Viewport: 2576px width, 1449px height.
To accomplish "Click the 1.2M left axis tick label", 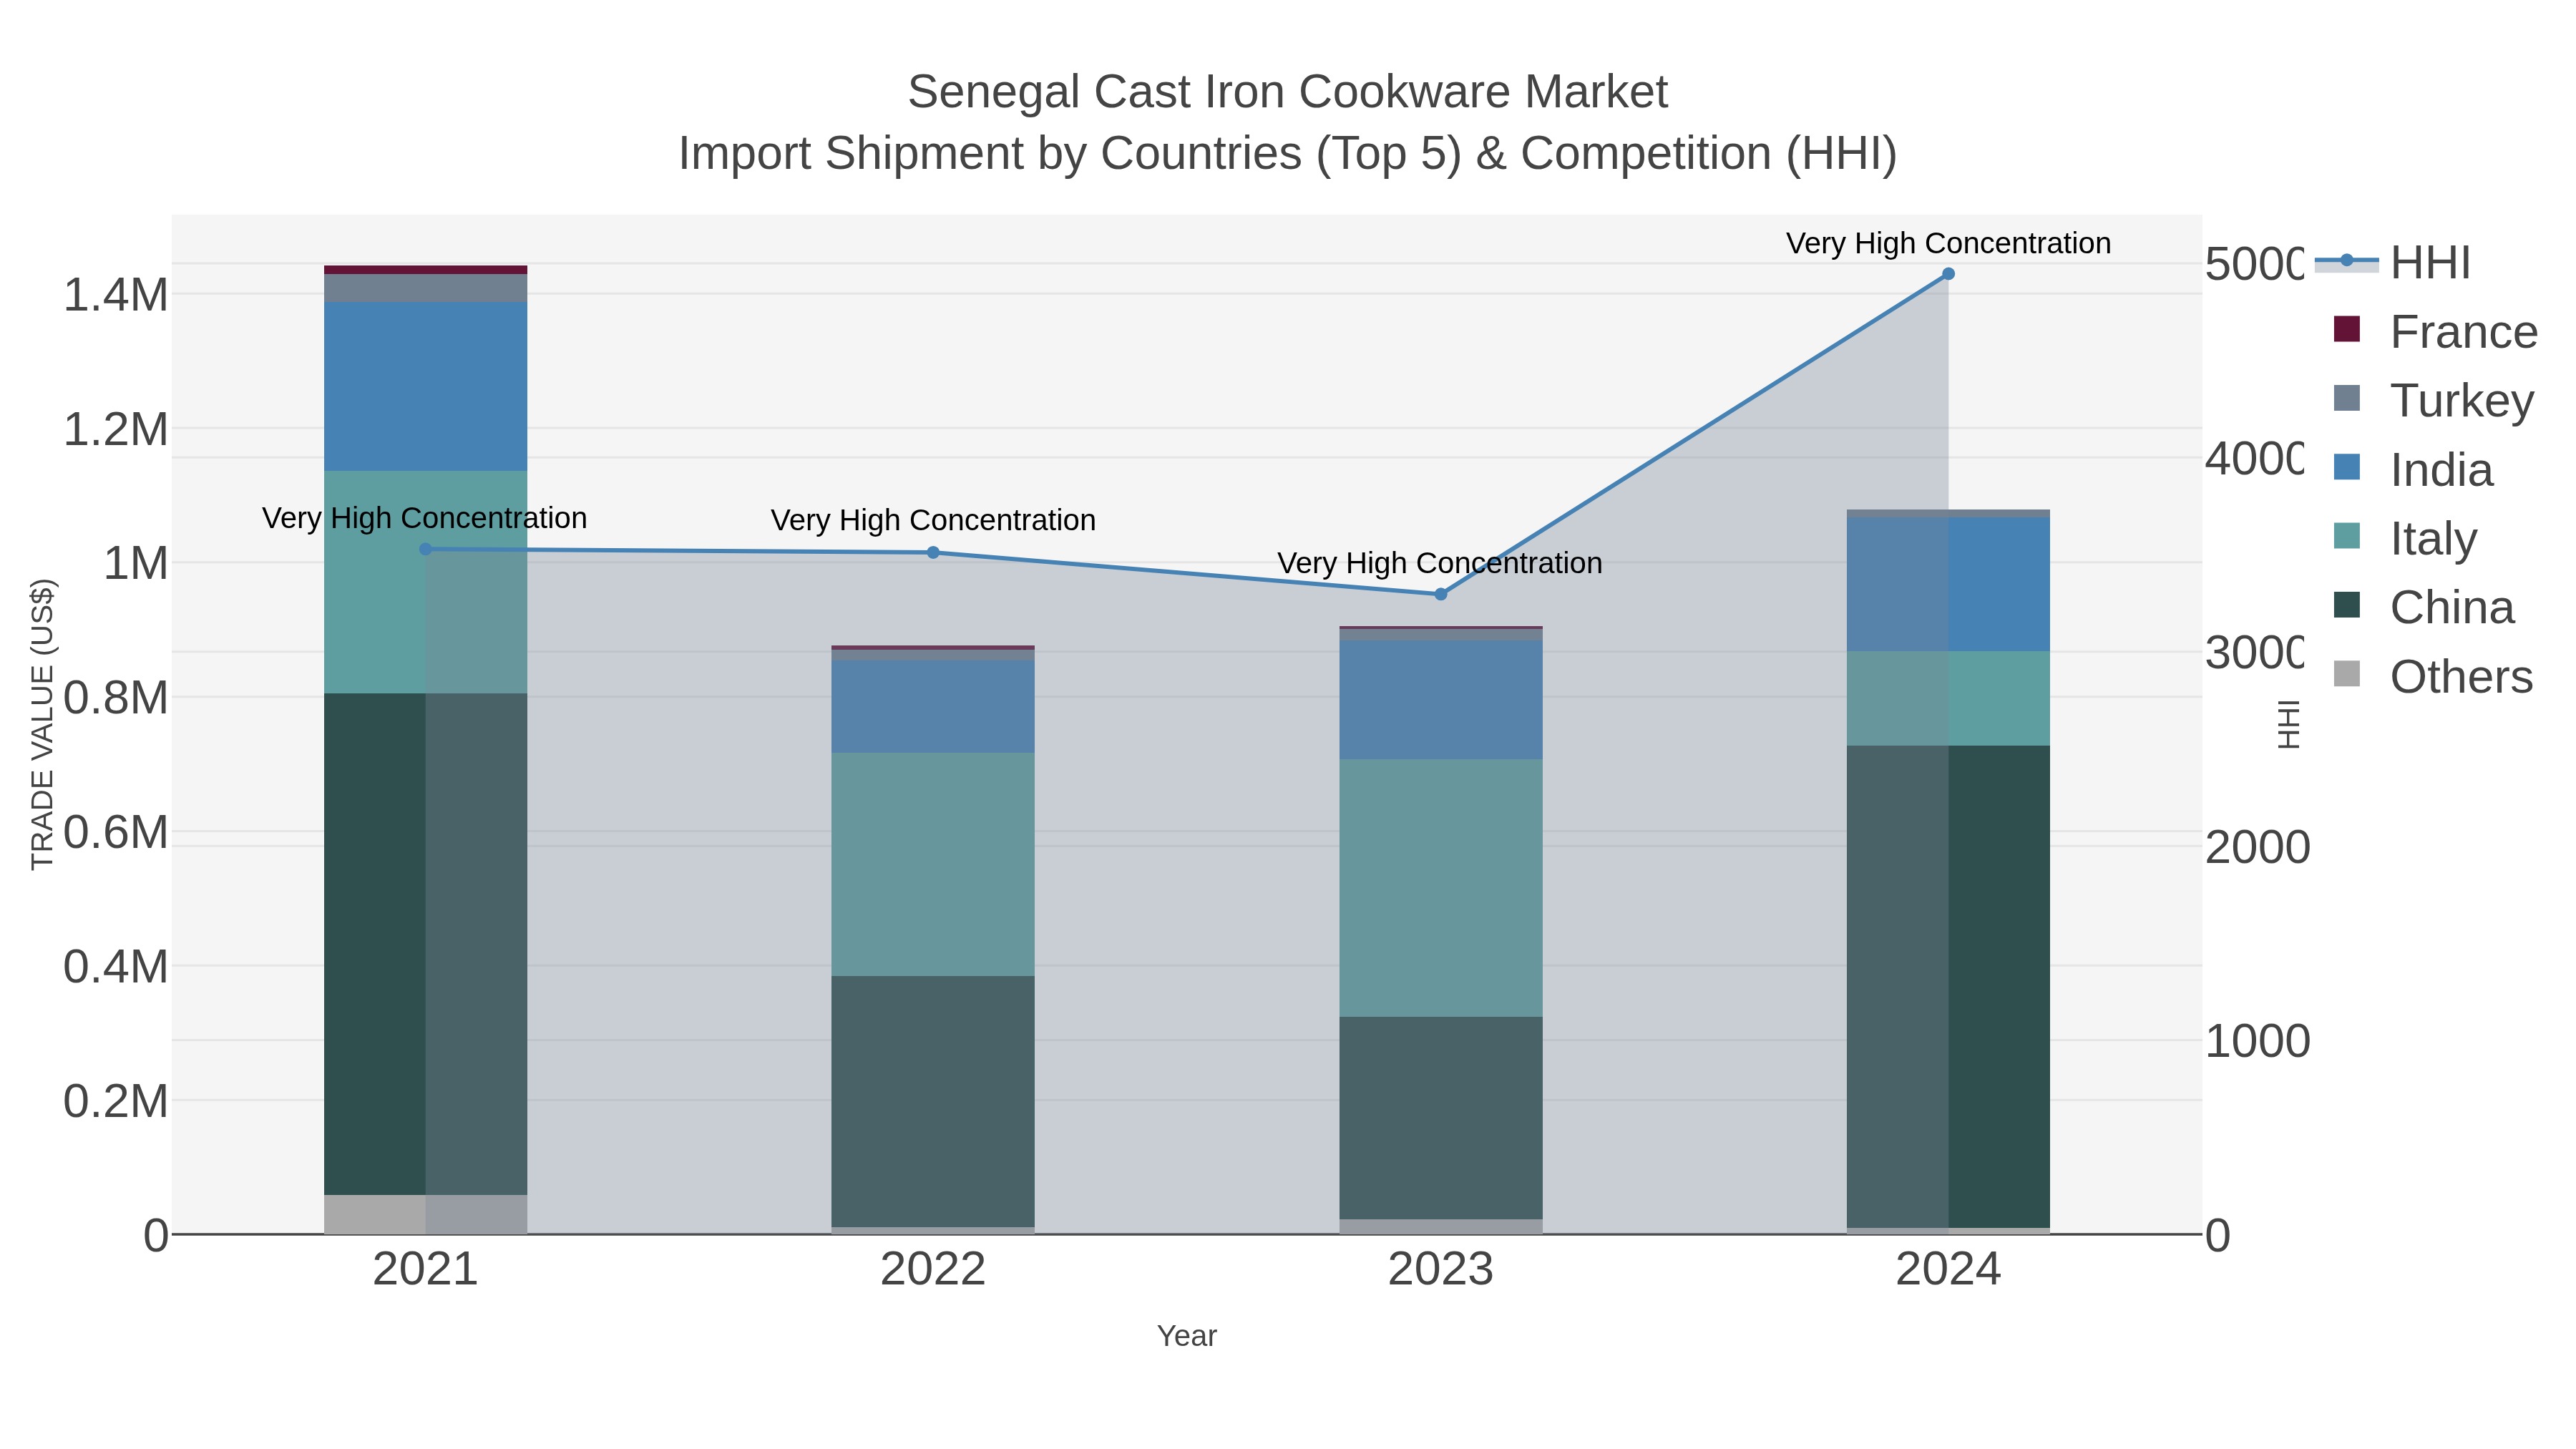I will click(x=116, y=429).
